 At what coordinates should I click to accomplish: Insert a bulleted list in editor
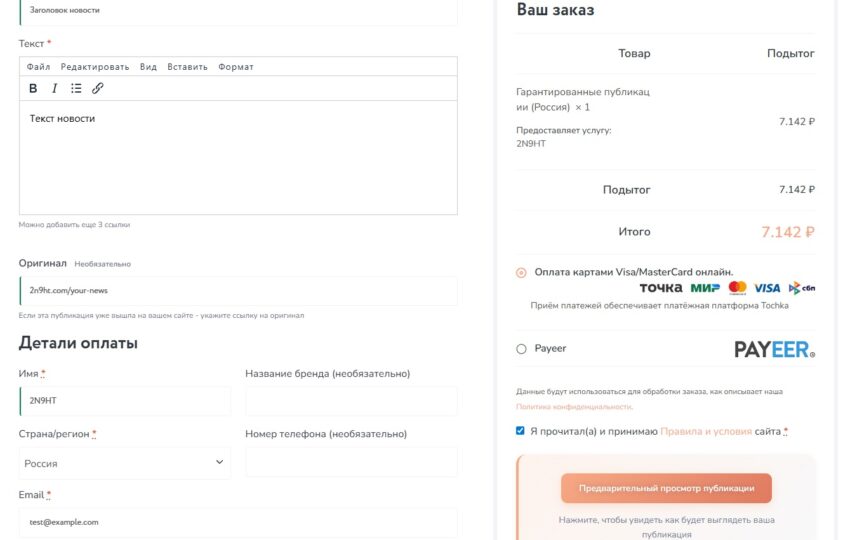[x=76, y=88]
